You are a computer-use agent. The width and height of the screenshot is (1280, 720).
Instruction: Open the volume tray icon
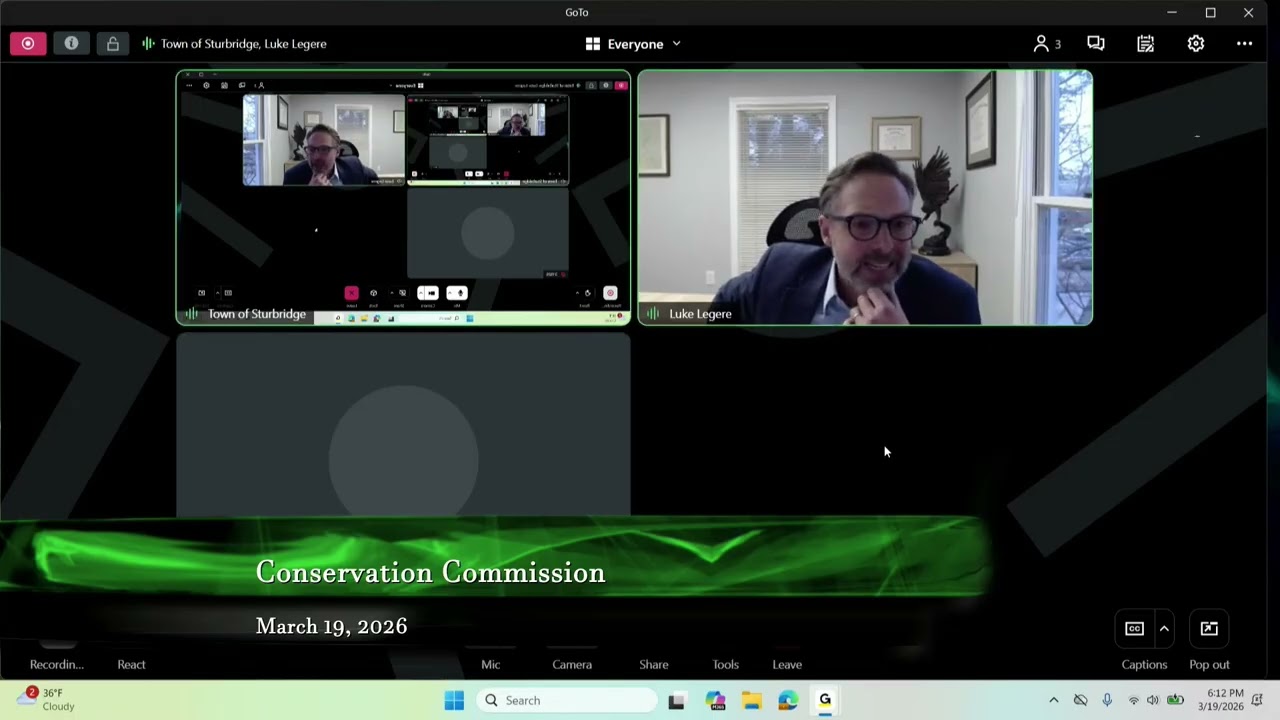1153,700
